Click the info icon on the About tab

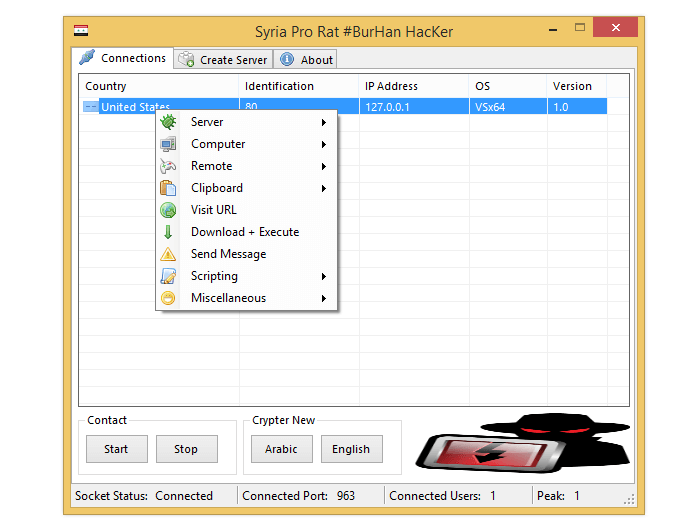(287, 60)
